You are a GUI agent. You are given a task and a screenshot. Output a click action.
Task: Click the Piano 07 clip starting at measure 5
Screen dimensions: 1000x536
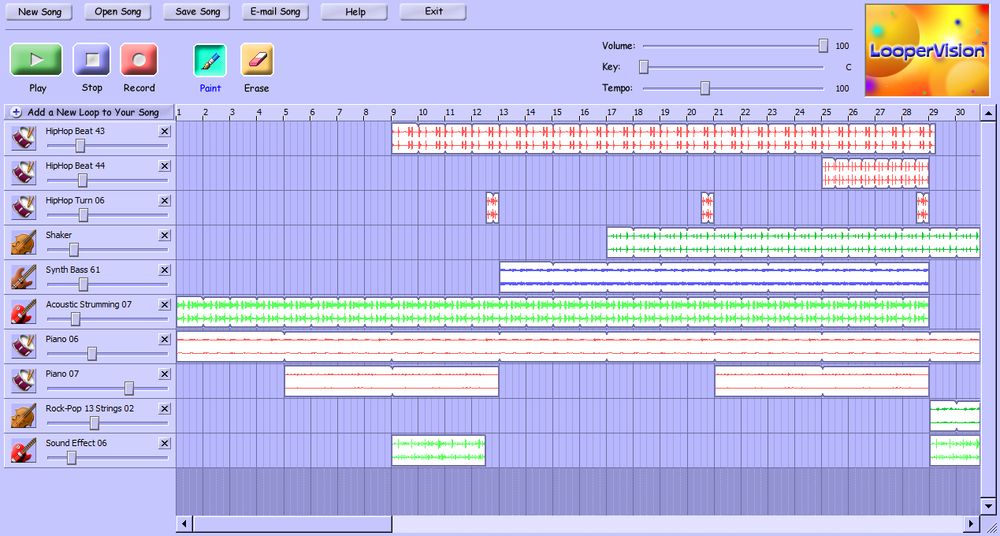[391, 382]
